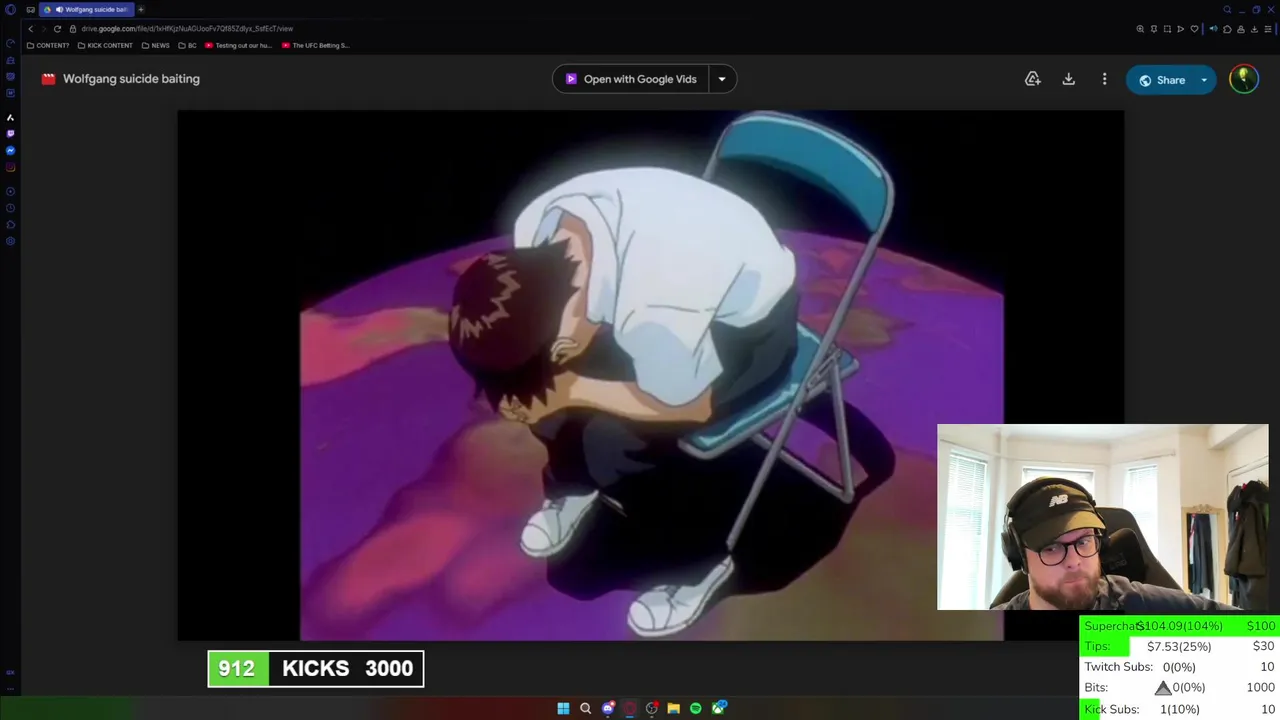
Task: Click the 912 KICKS 3000 goal bar
Action: coord(316,669)
